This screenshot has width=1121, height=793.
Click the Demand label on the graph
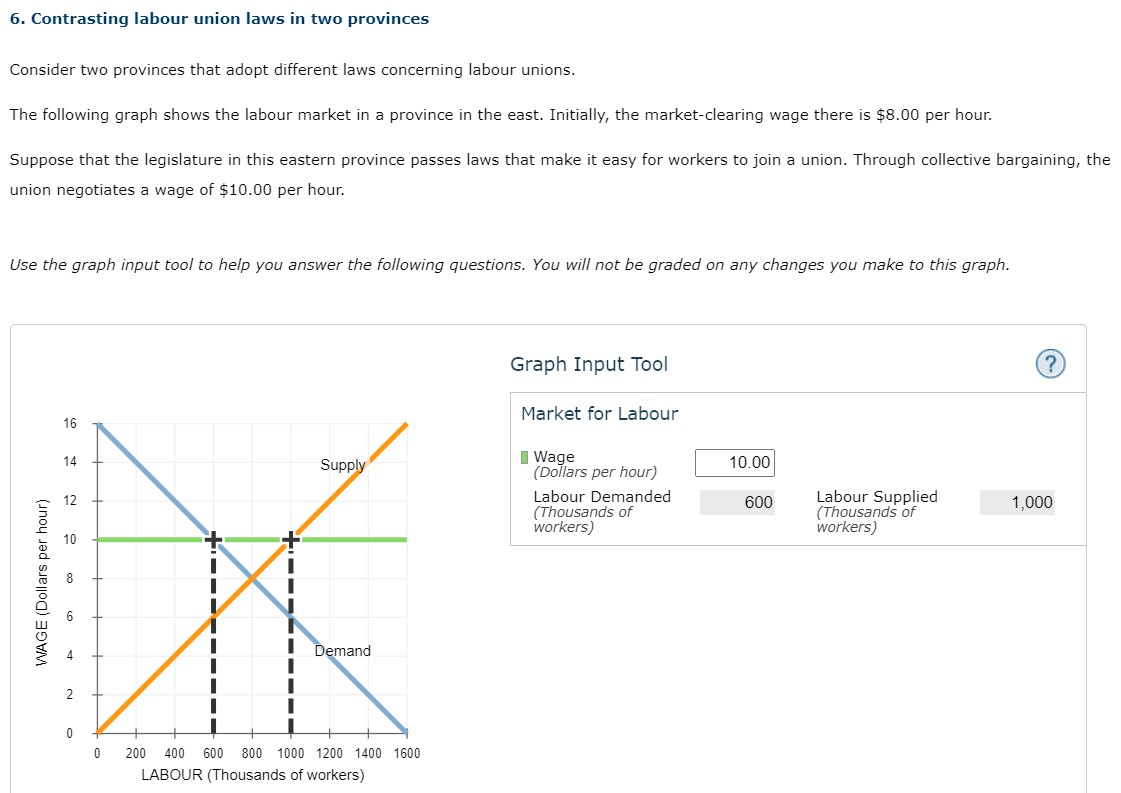[342, 651]
